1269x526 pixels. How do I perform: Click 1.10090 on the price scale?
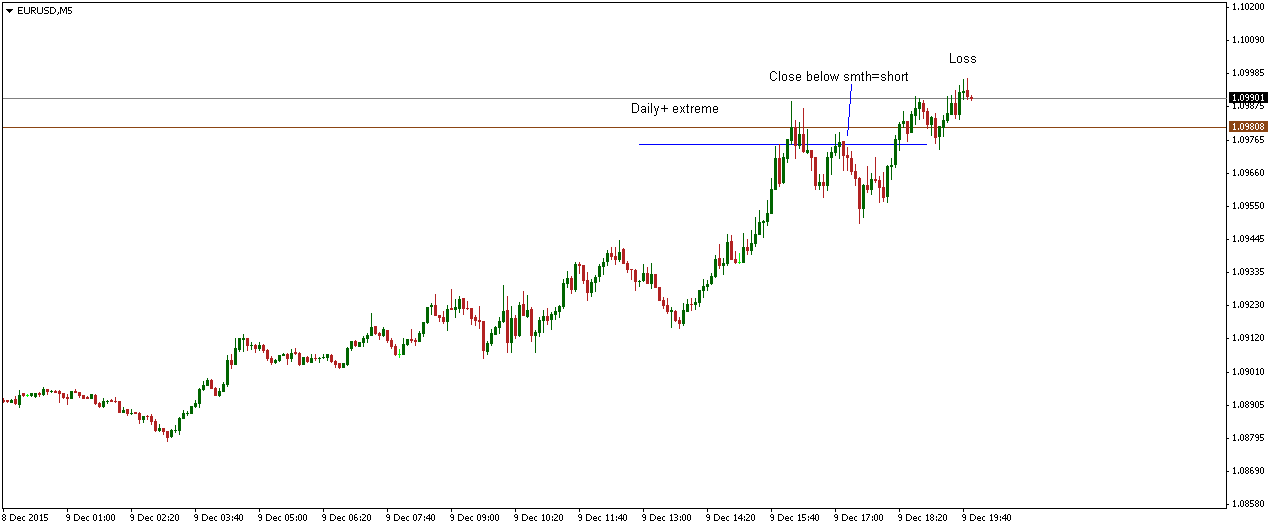(1247, 40)
